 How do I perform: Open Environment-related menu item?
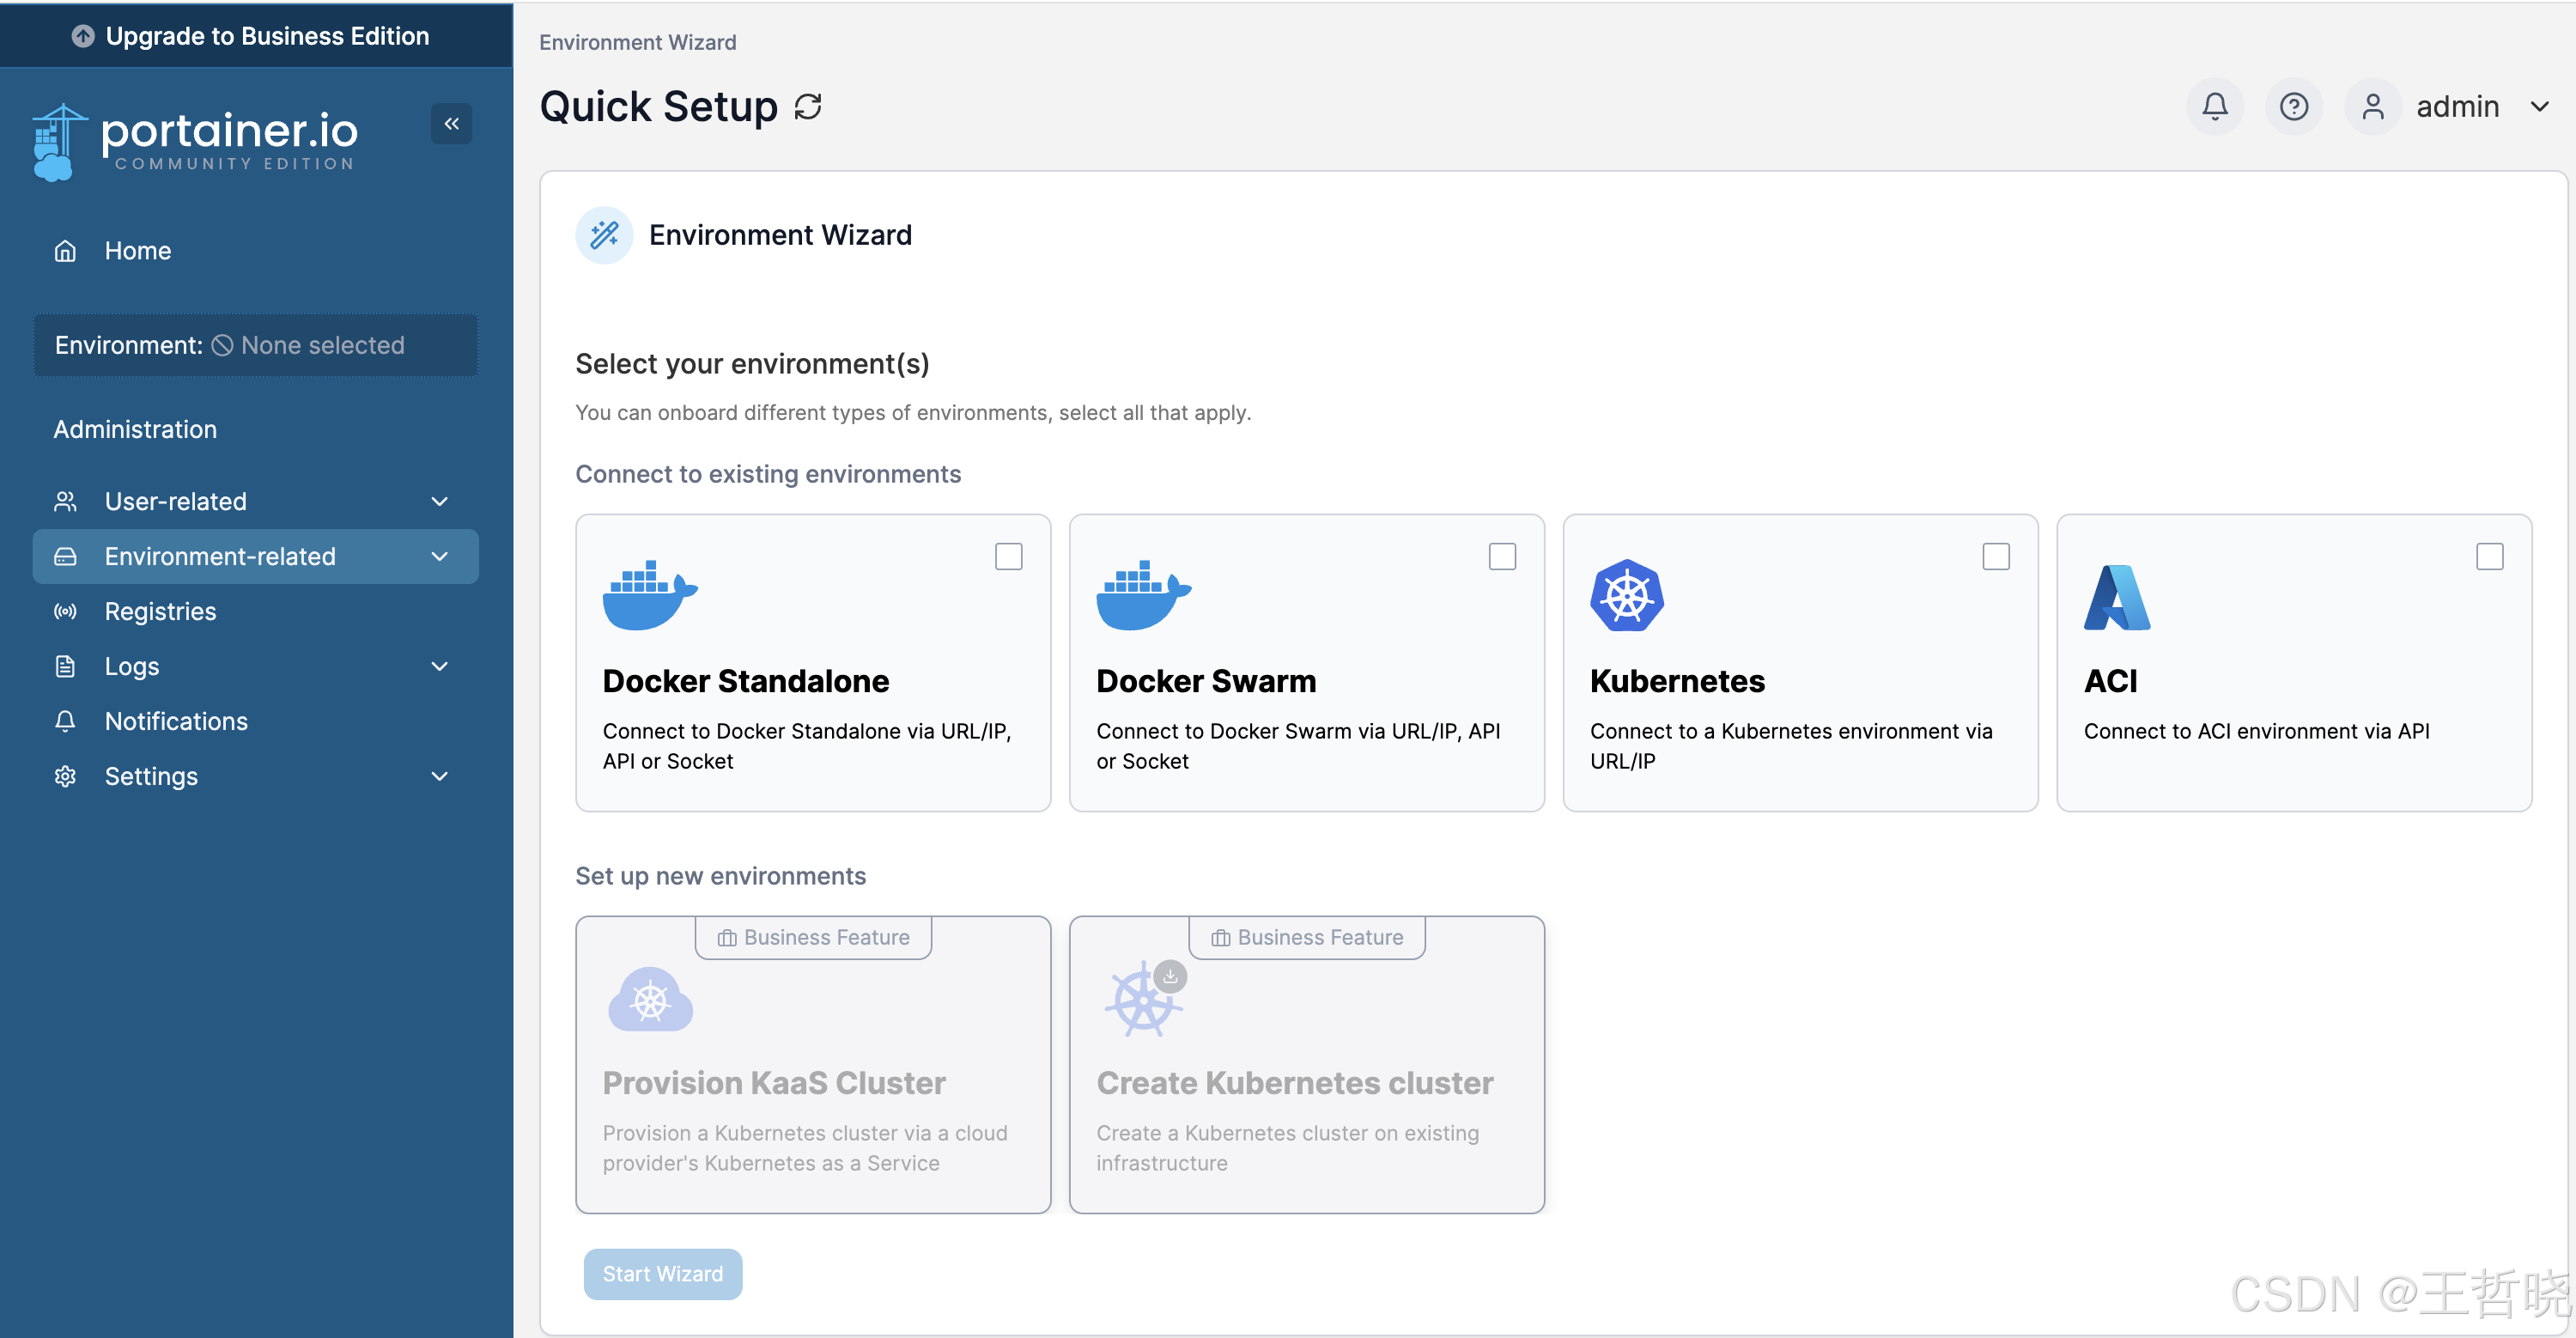[255, 556]
